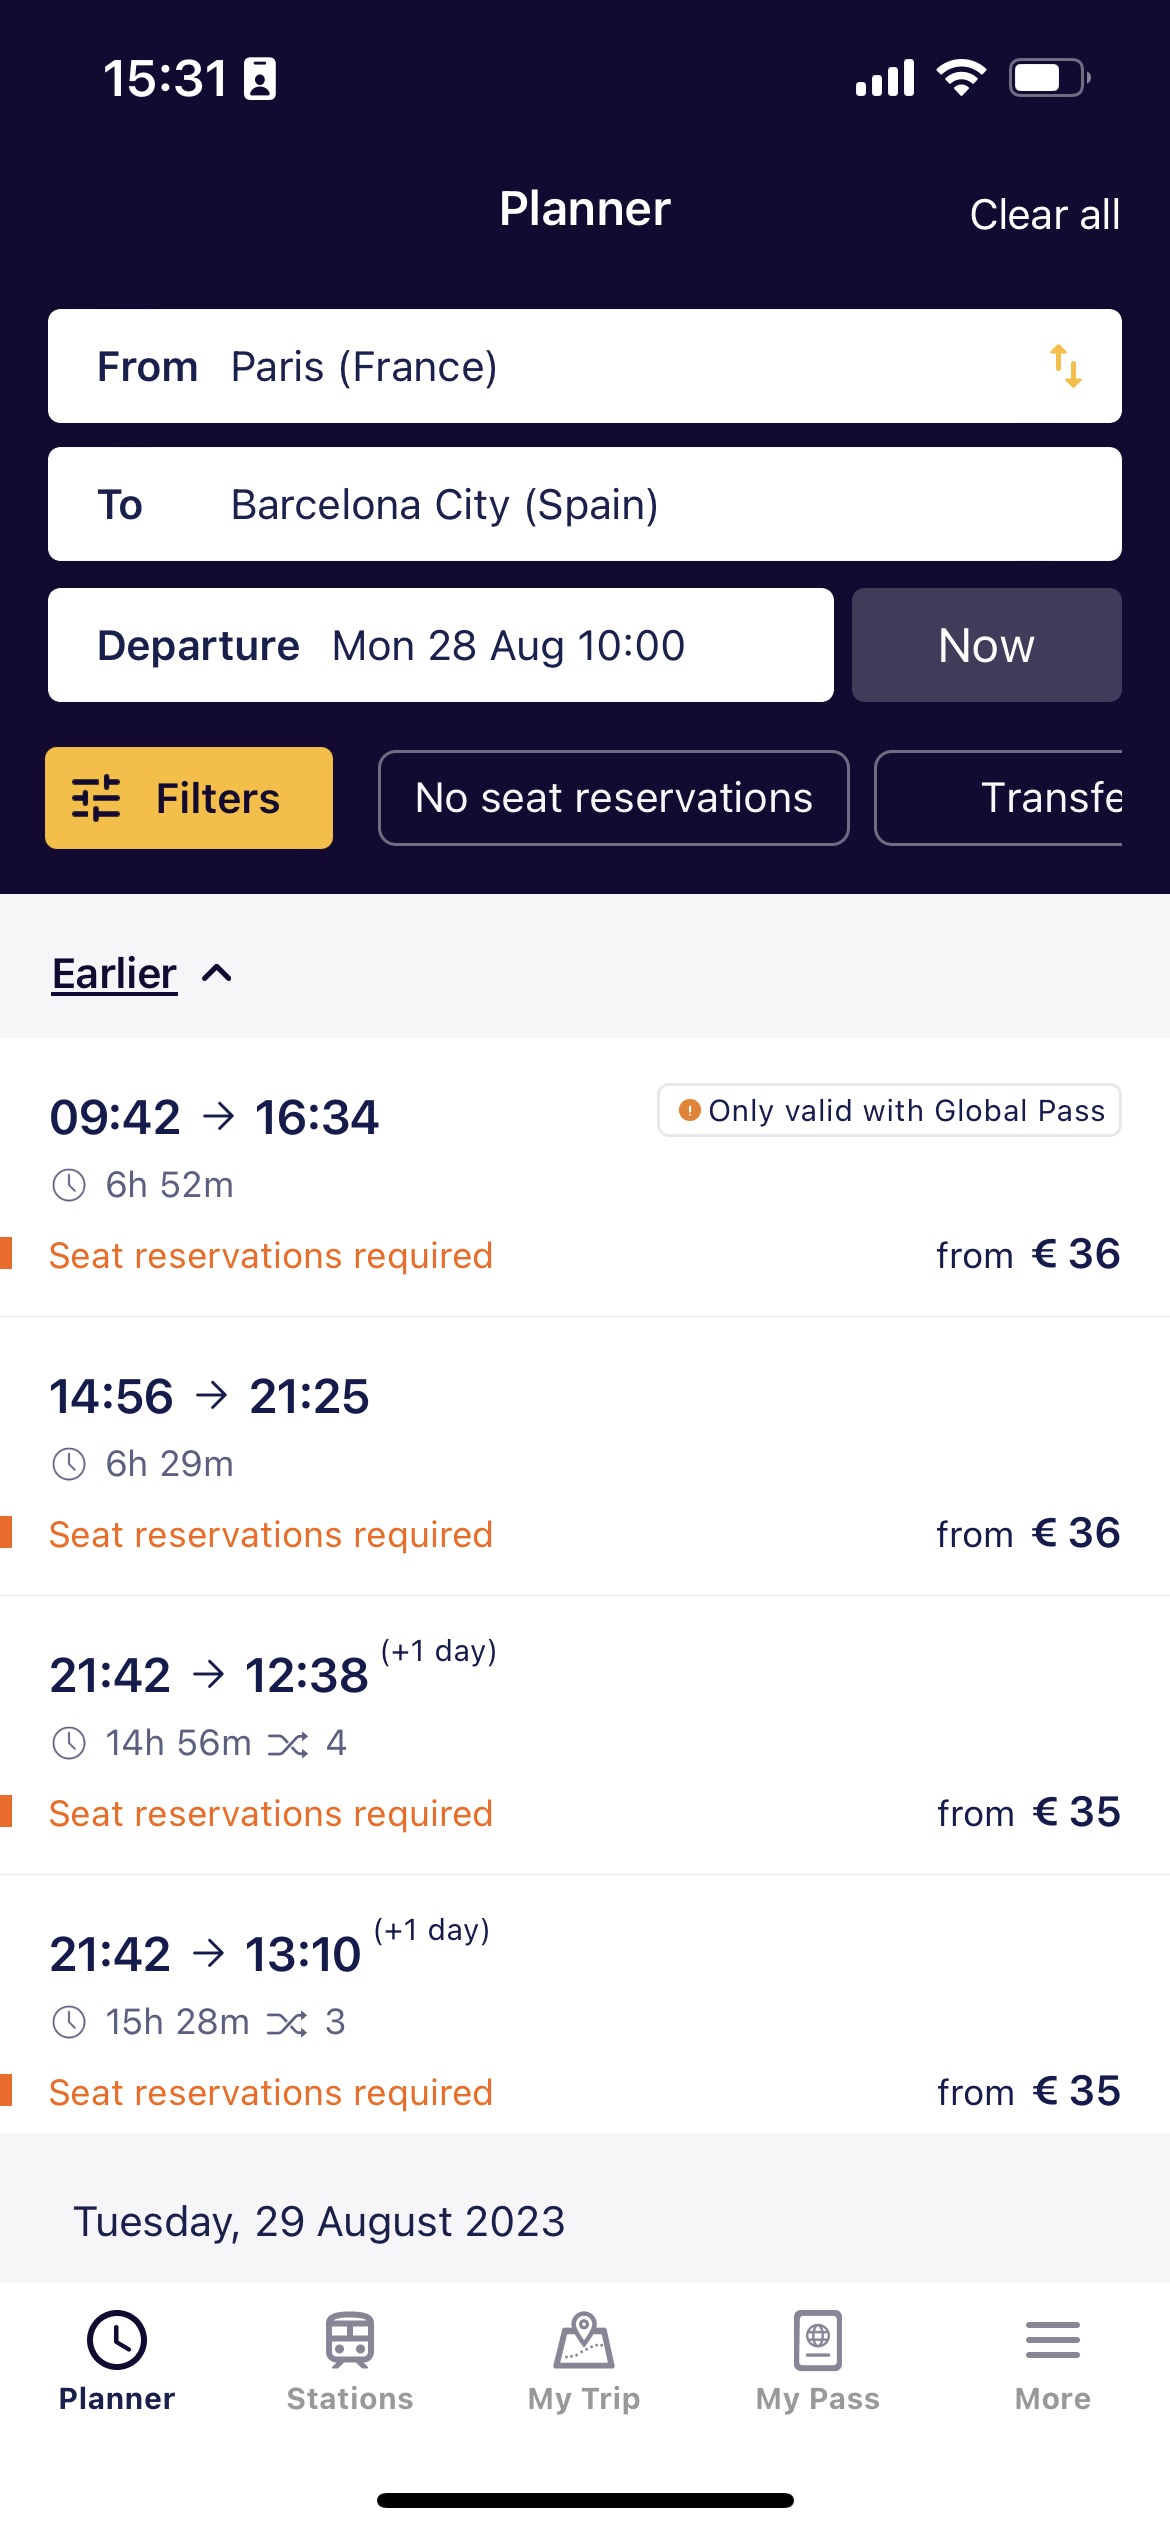
Task: Open the More menu icon
Action: 1052,2340
